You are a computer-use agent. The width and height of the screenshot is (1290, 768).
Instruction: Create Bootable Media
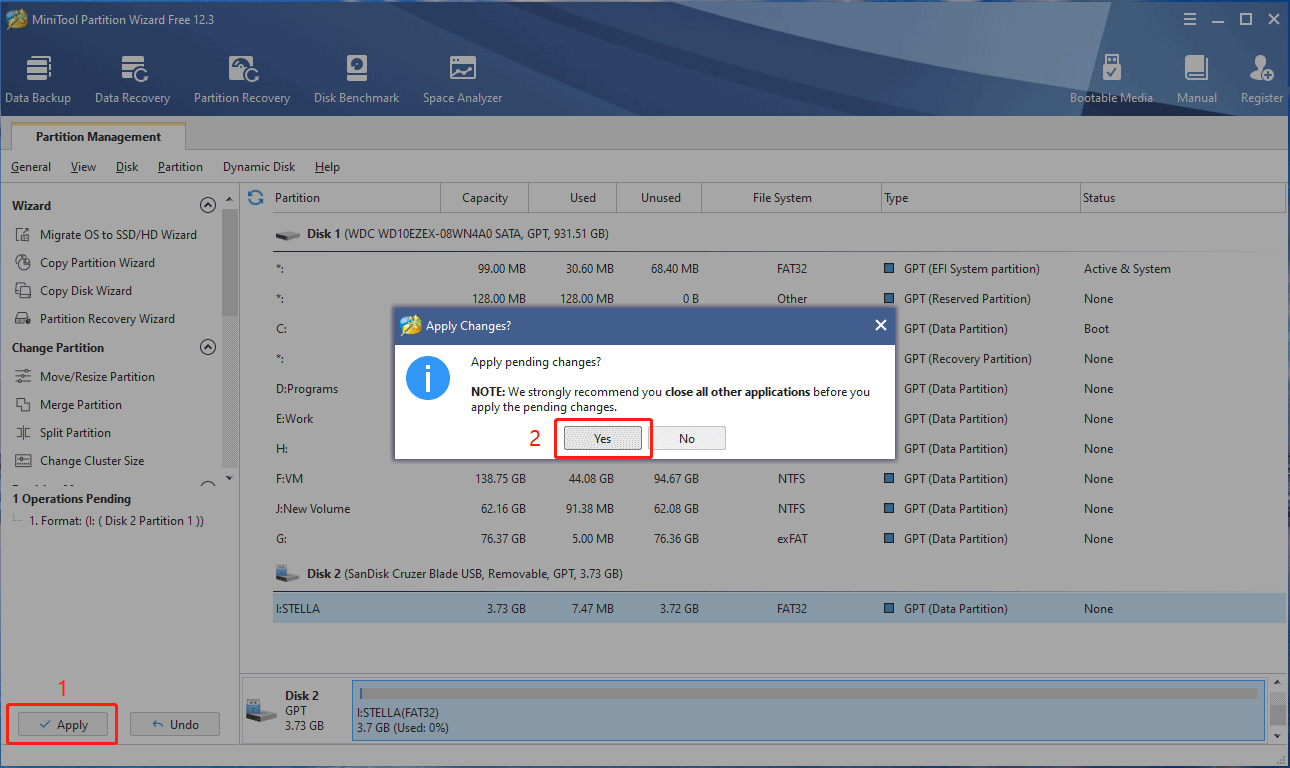(1111, 80)
